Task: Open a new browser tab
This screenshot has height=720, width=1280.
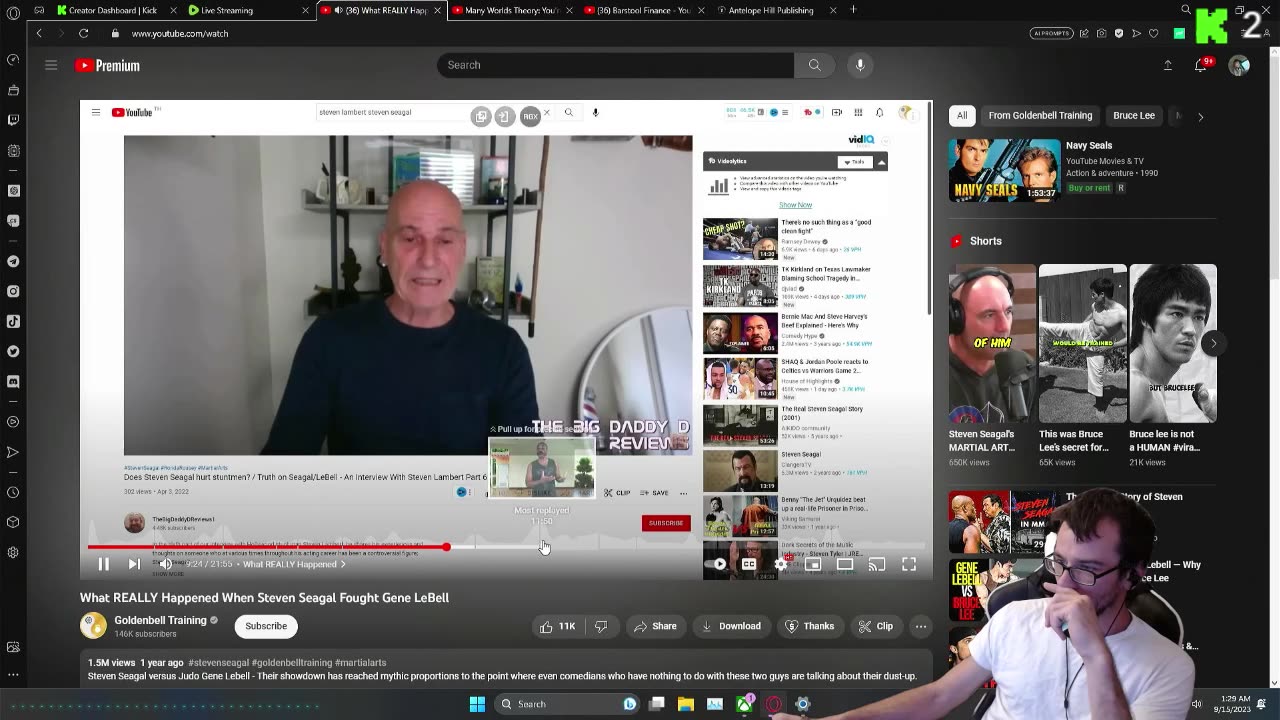Action: tap(853, 10)
